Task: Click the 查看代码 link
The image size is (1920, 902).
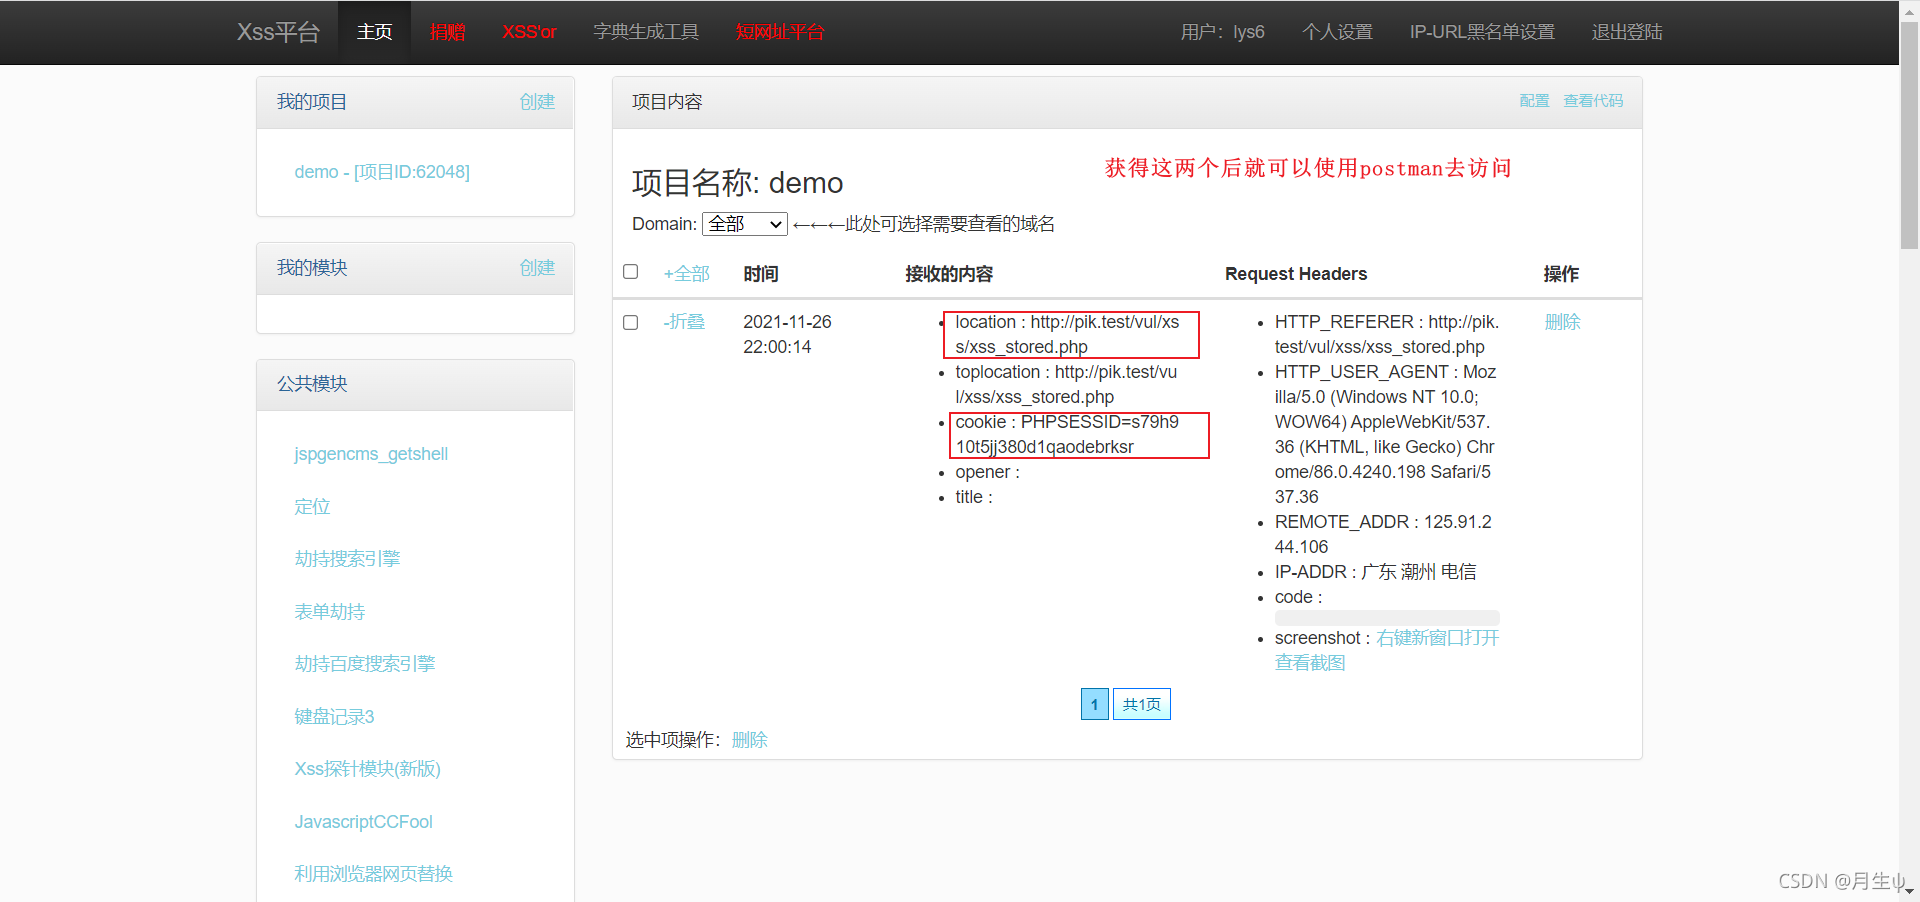Action: pyautogui.click(x=1593, y=101)
